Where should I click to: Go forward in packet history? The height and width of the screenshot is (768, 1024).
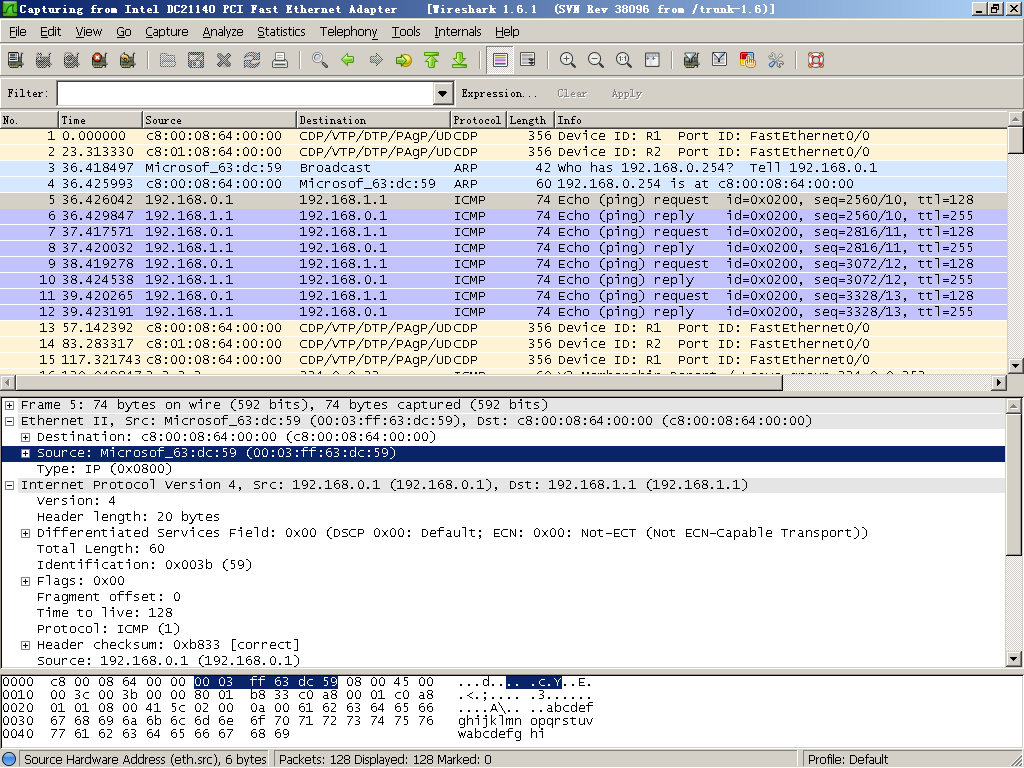[376, 61]
